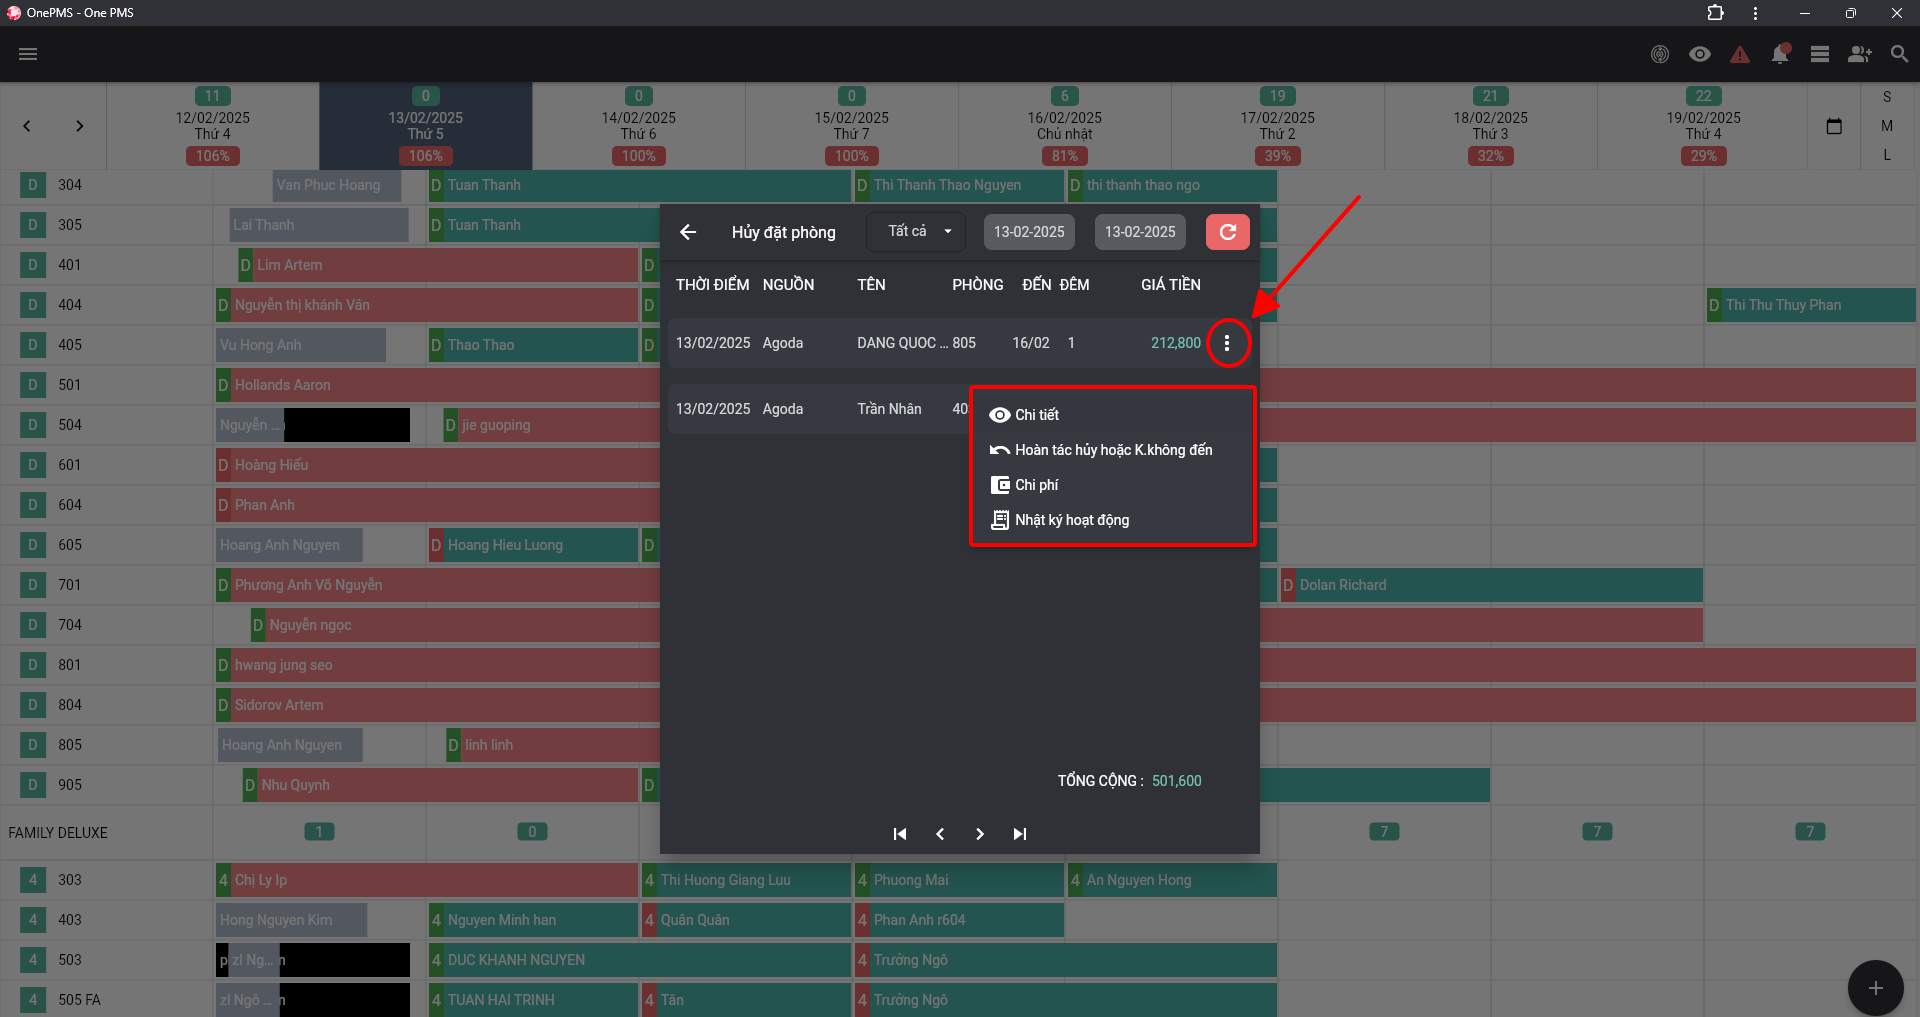
Task: Click the FAMILY DELUXE room type label
Action: [58, 833]
